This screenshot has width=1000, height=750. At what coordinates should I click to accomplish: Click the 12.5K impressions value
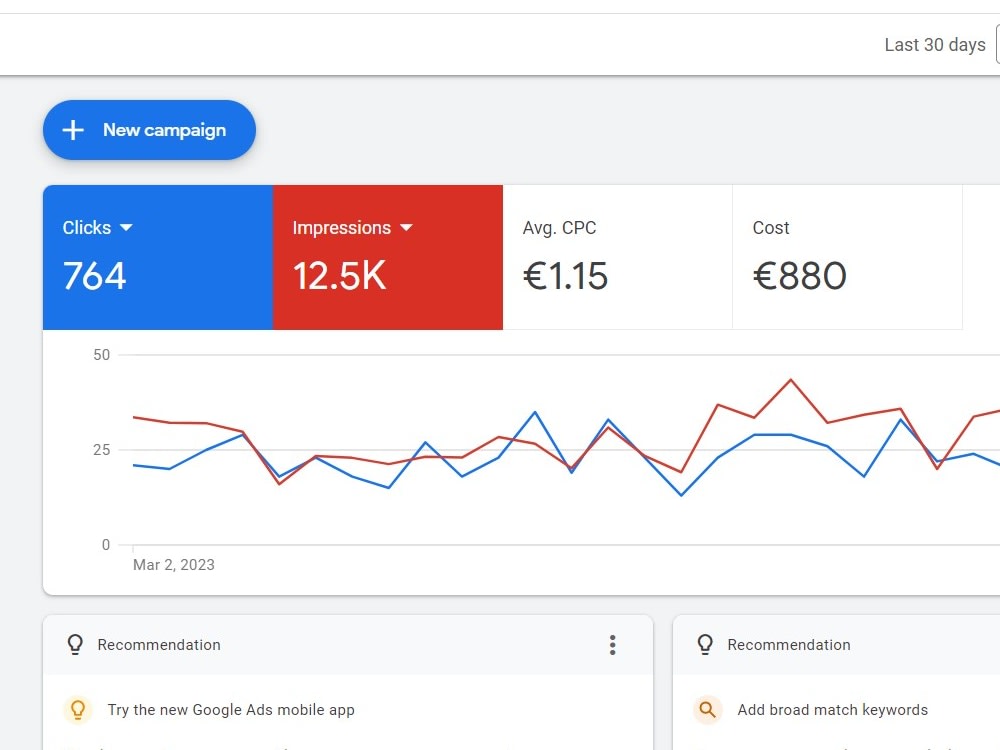point(339,276)
